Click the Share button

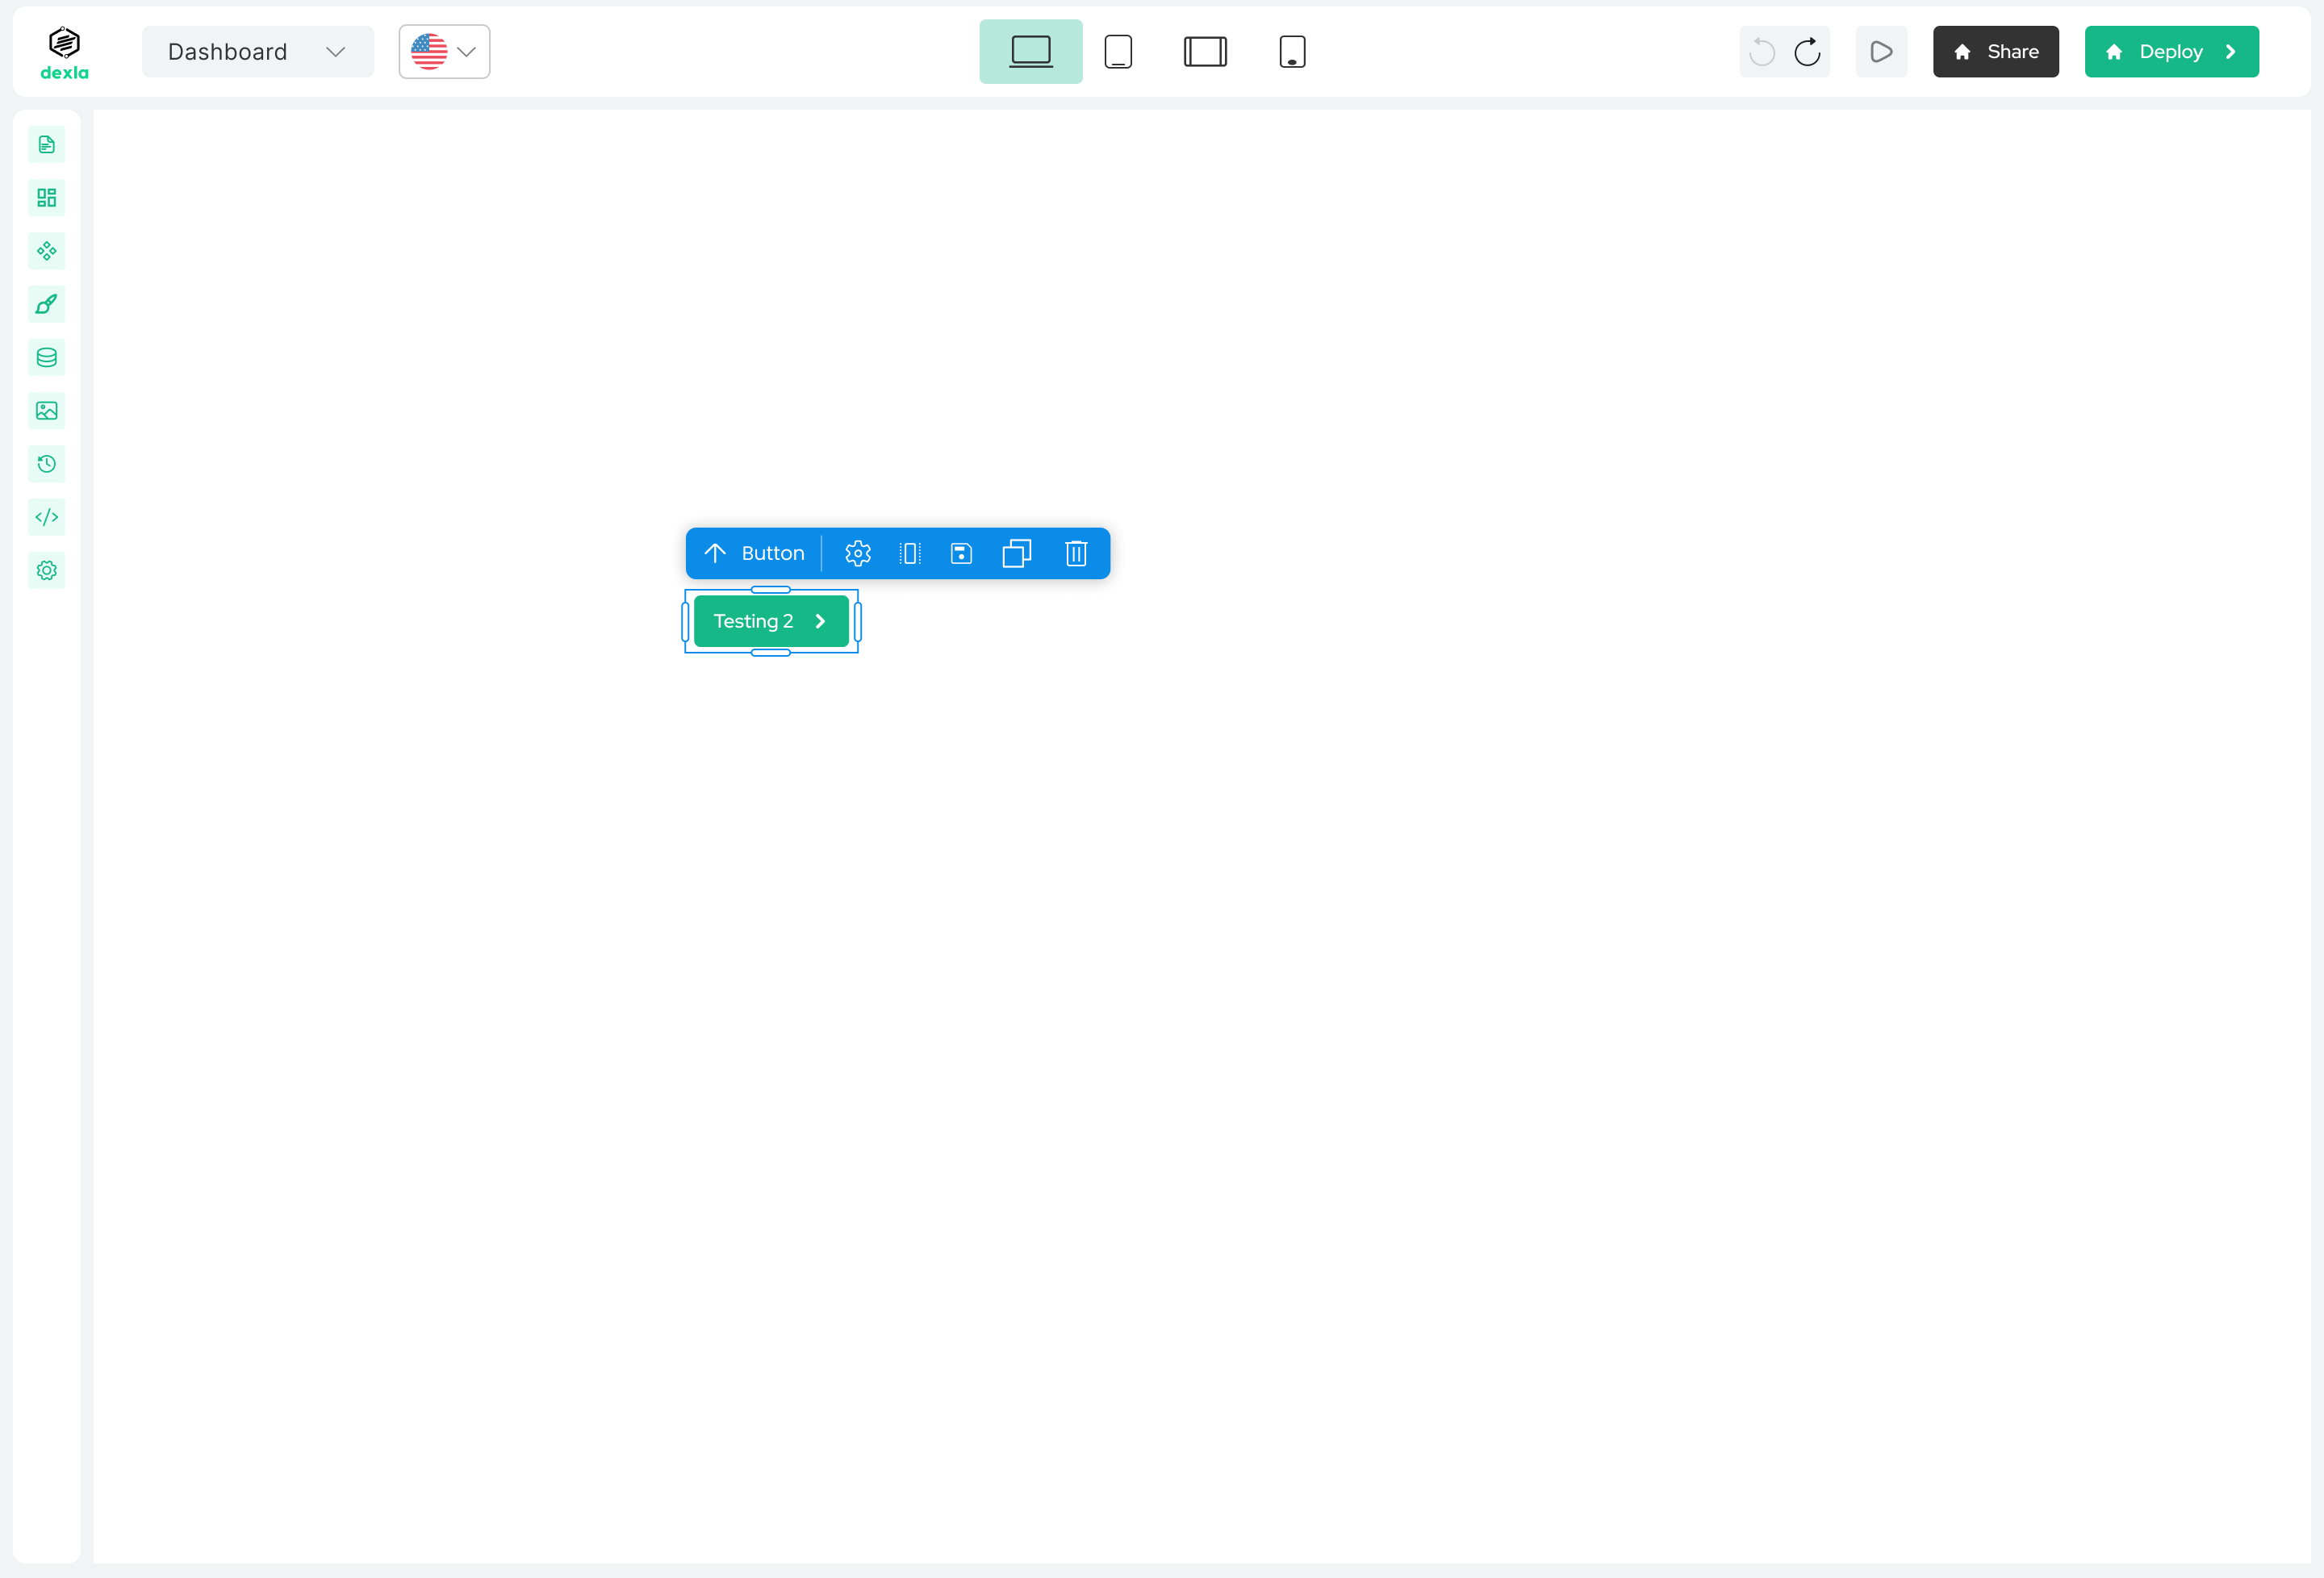[x=1995, y=52]
